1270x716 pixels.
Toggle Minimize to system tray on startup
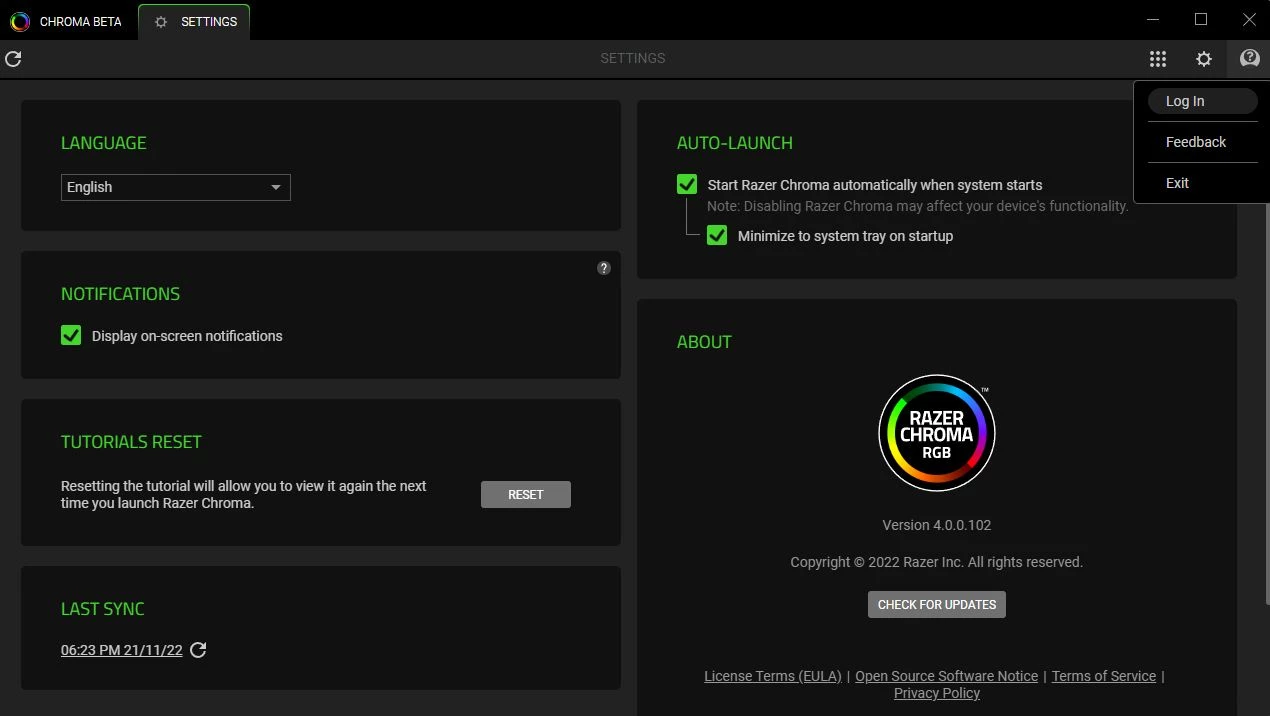[x=717, y=235]
